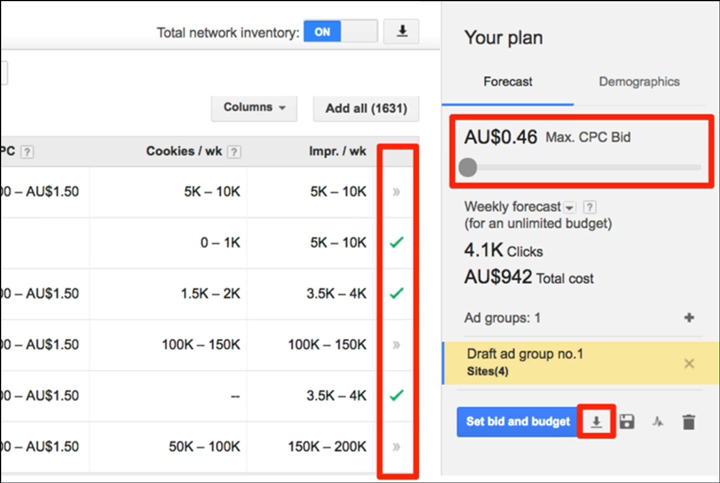Delete the plan with the trash icon
This screenshot has height=483, width=720.
pos(688,422)
